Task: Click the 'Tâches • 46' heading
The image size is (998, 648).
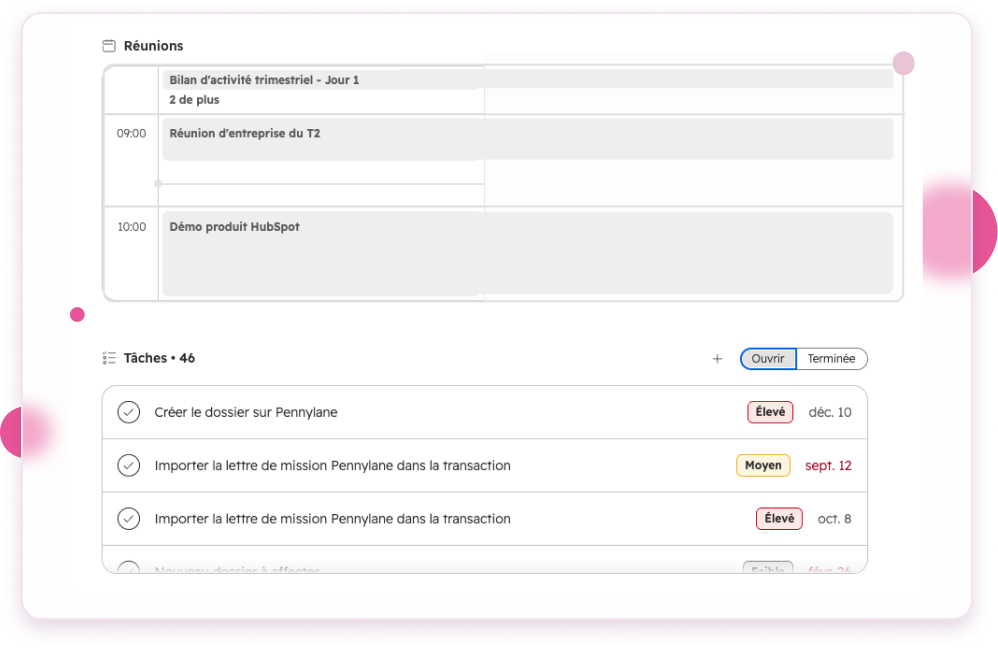Action: pyautogui.click(x=159, y=358)
